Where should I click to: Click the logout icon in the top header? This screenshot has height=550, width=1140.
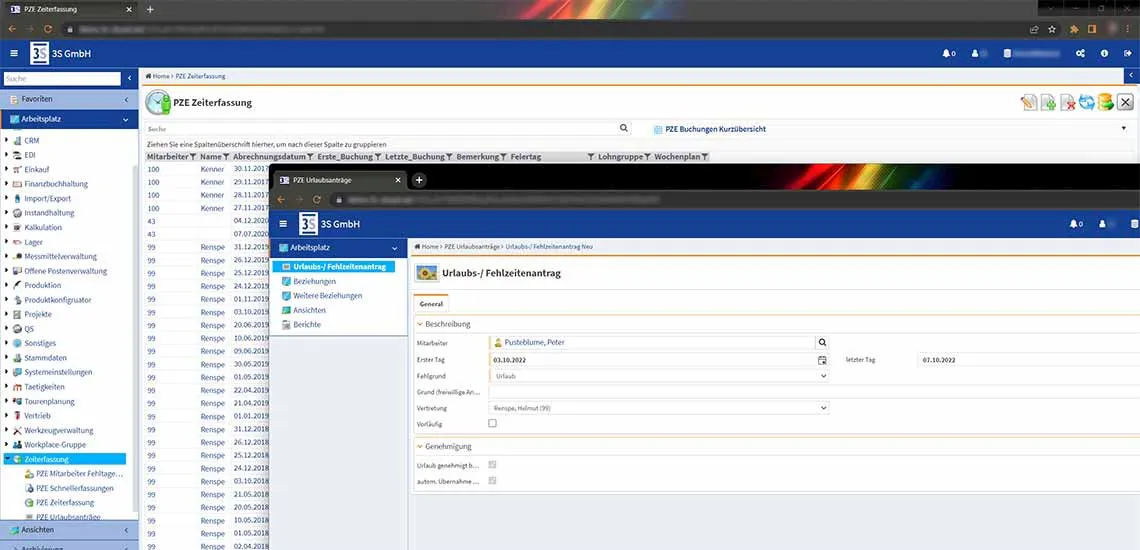(1127, 53)
